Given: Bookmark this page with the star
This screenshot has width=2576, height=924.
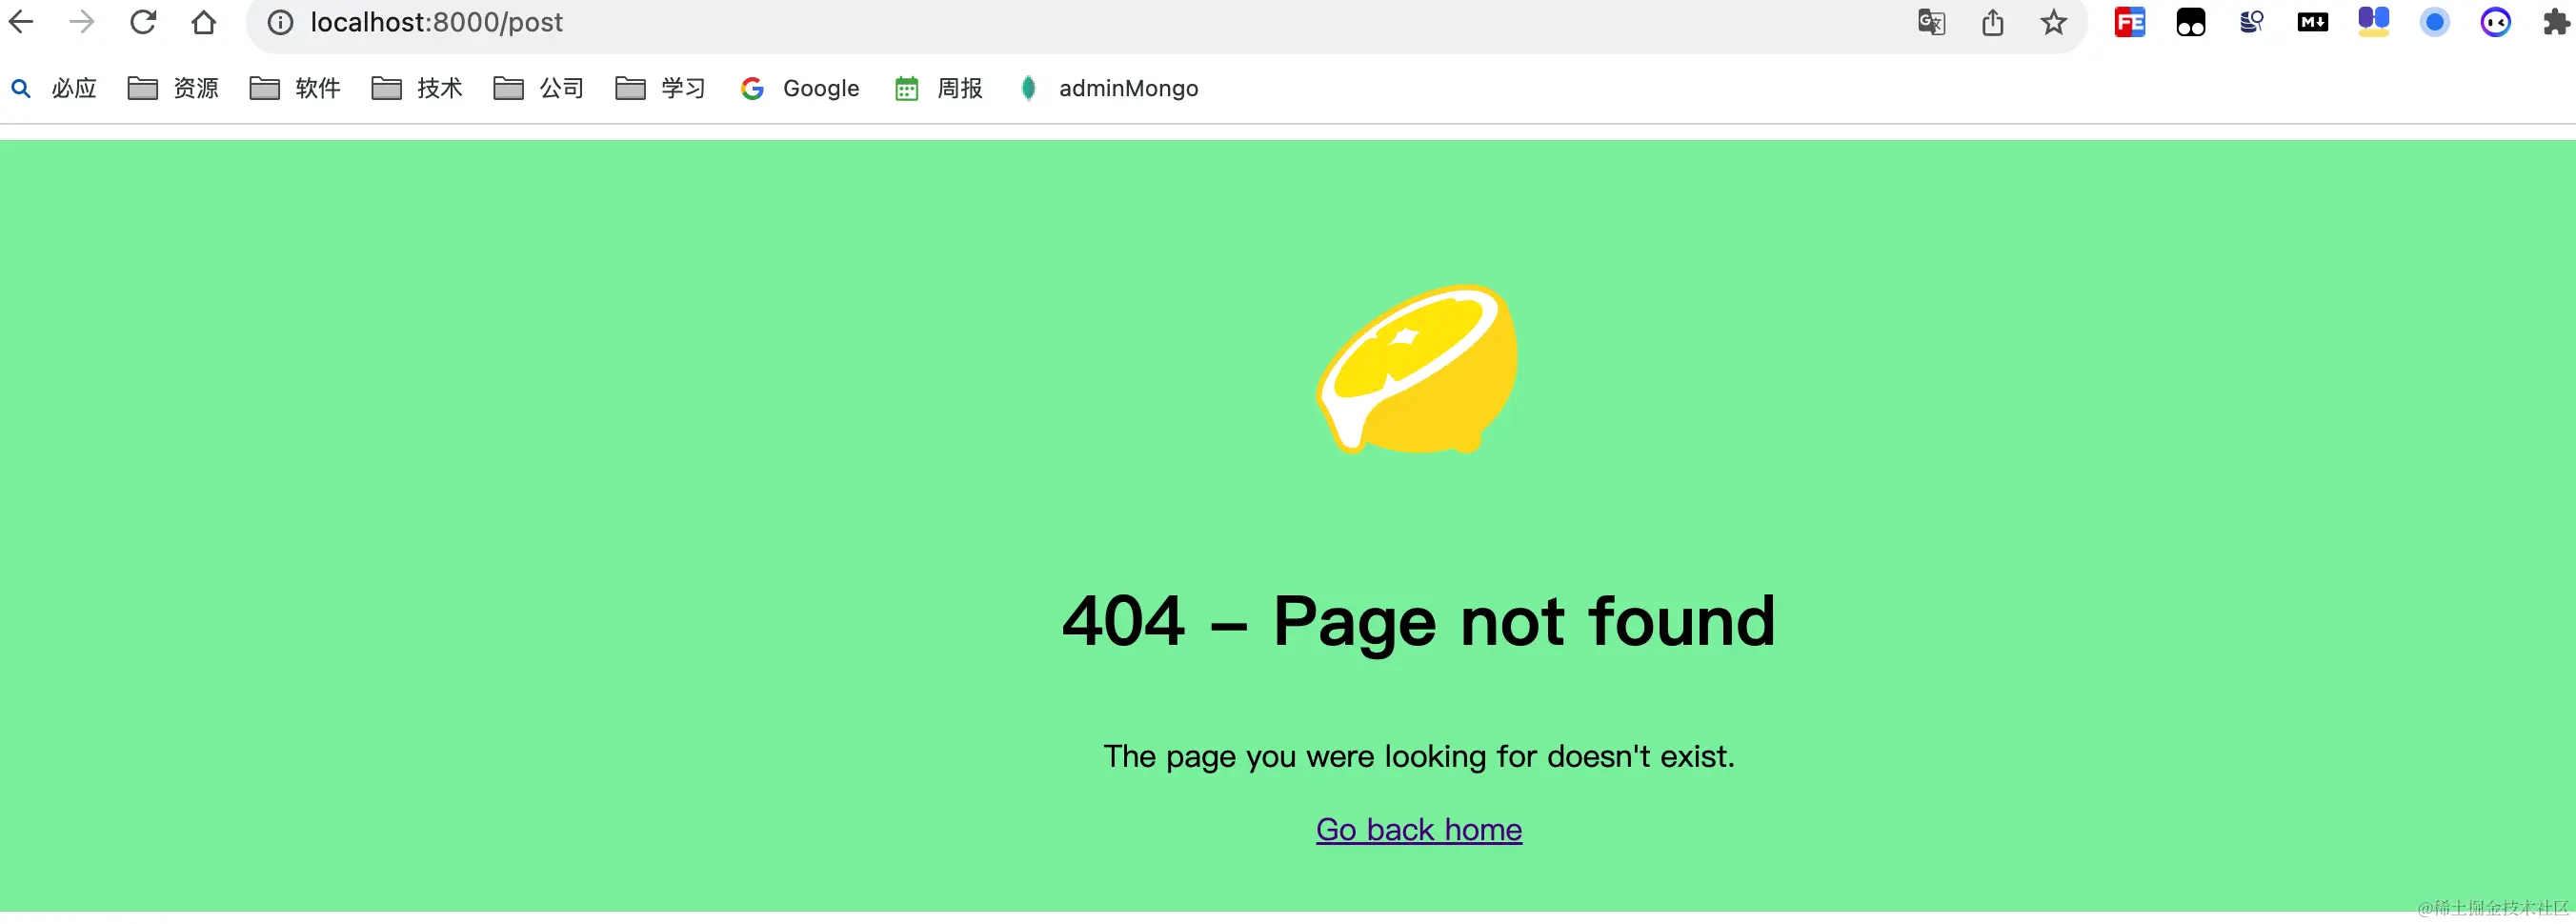Looking at the screenshot, I should [x=2053, y=22].
